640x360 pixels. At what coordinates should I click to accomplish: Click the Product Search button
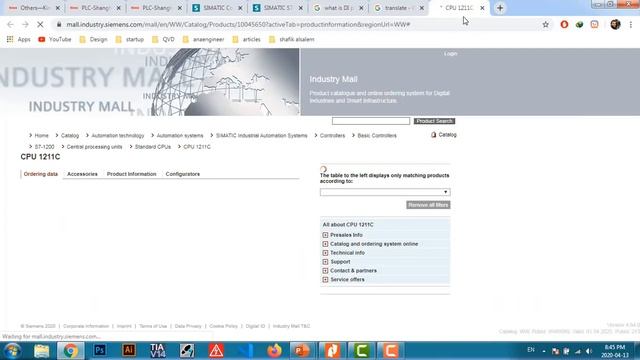434,121
